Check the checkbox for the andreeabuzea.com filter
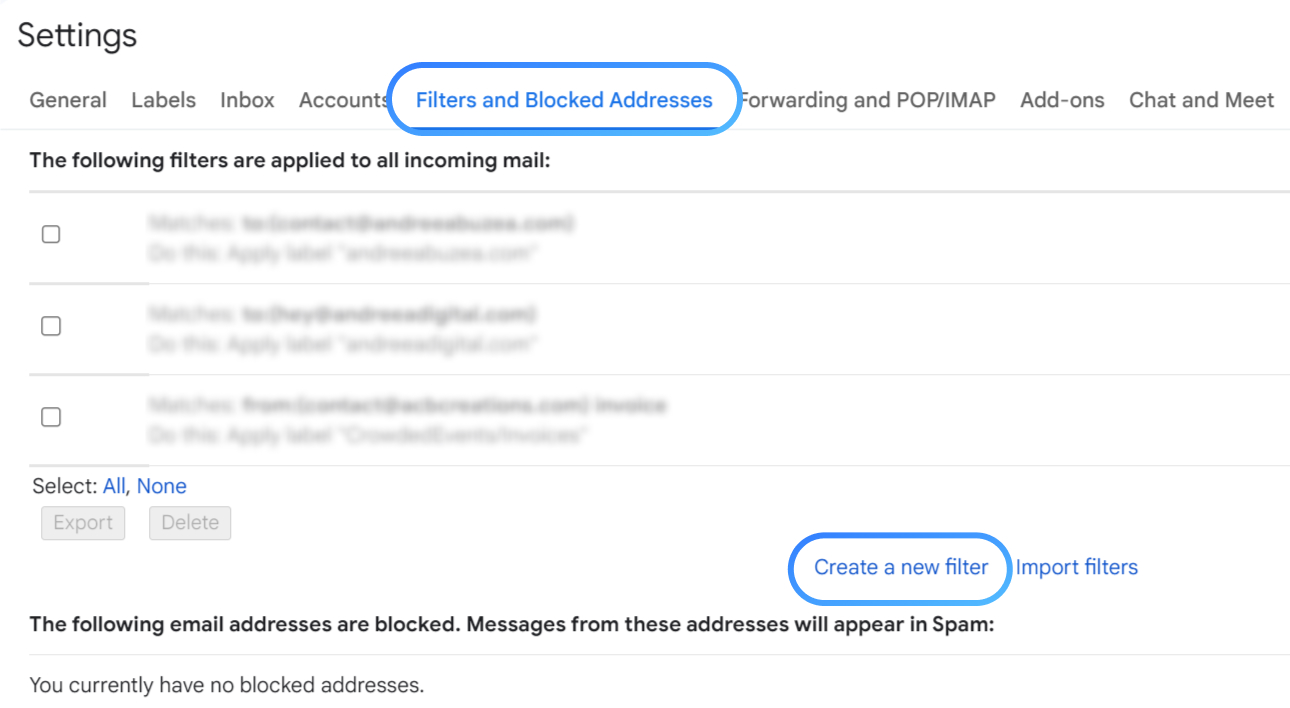The height and width of the screenshot is (708, 1290). coord(51,233)
